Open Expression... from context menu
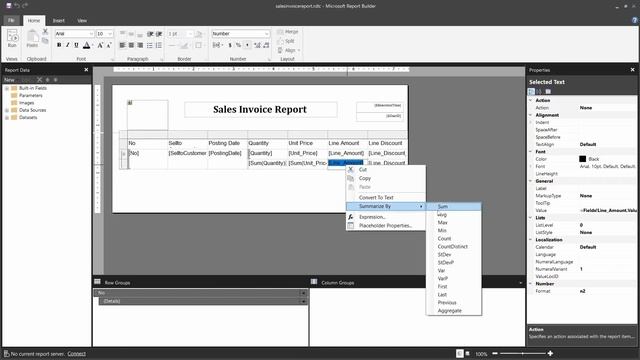The height and width of the screenshot is (360, 640). pos(386,217)
